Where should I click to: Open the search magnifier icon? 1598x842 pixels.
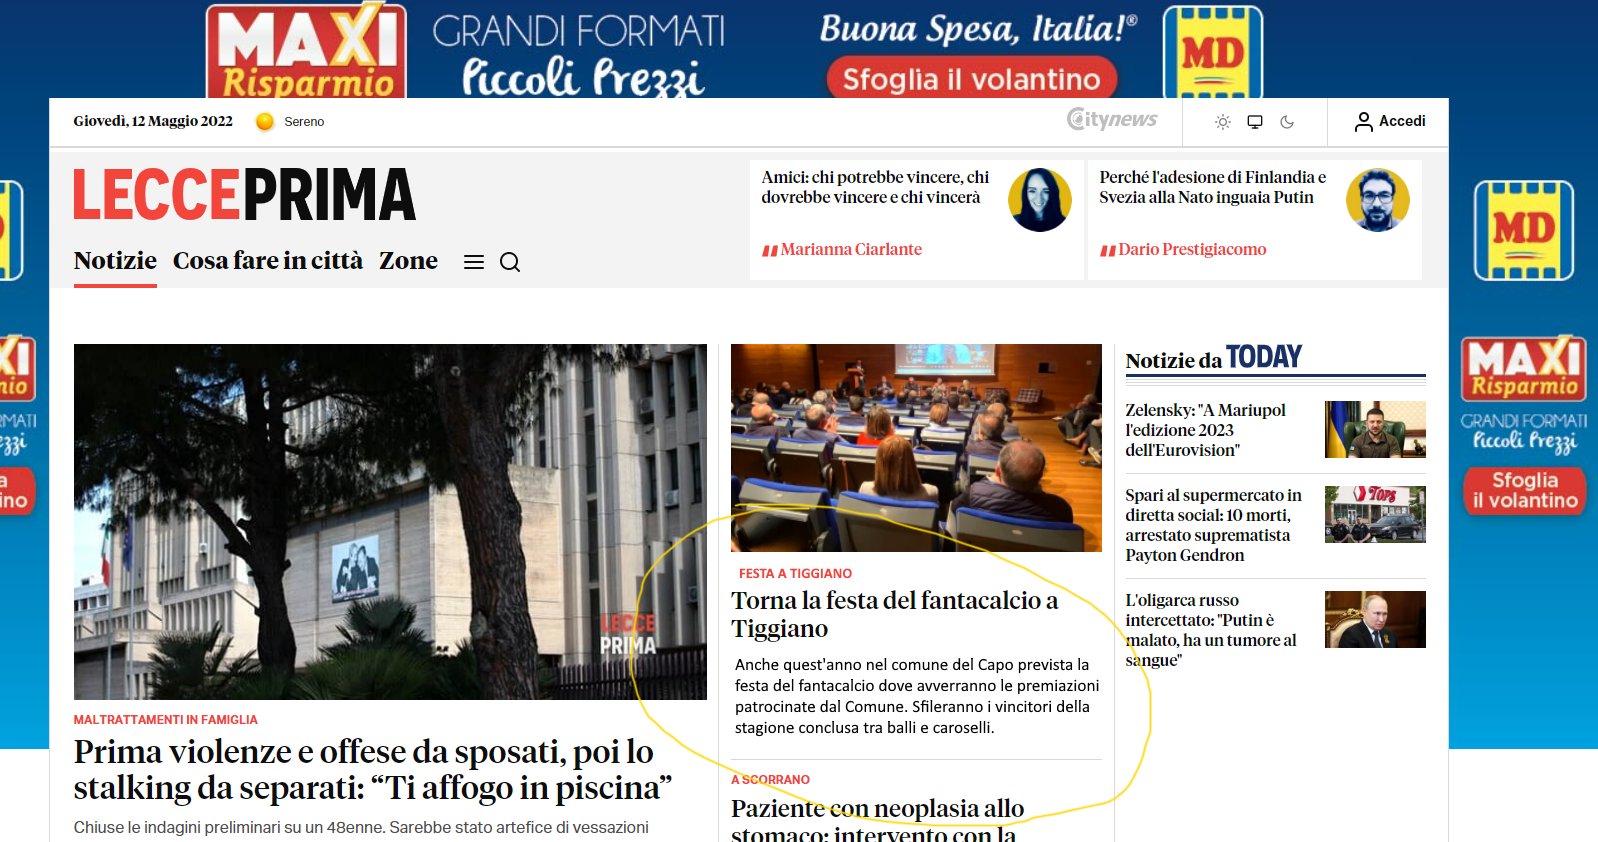[510, 262]
